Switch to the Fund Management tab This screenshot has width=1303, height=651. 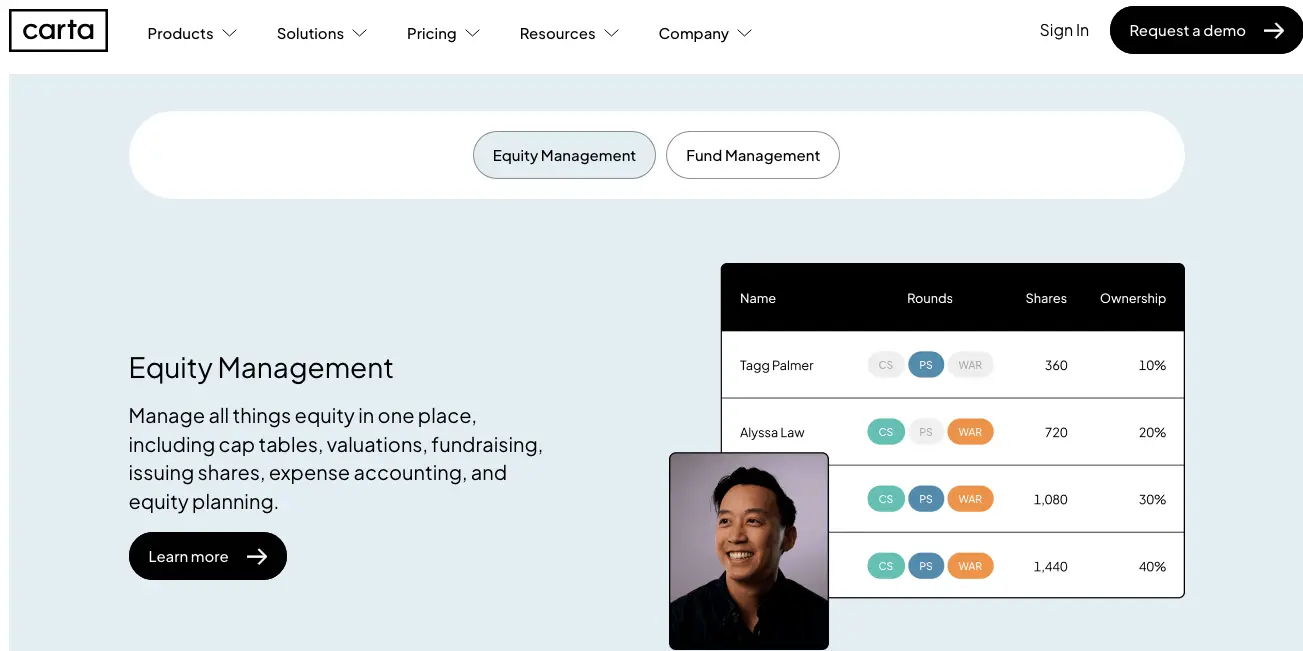pos(753,155)
